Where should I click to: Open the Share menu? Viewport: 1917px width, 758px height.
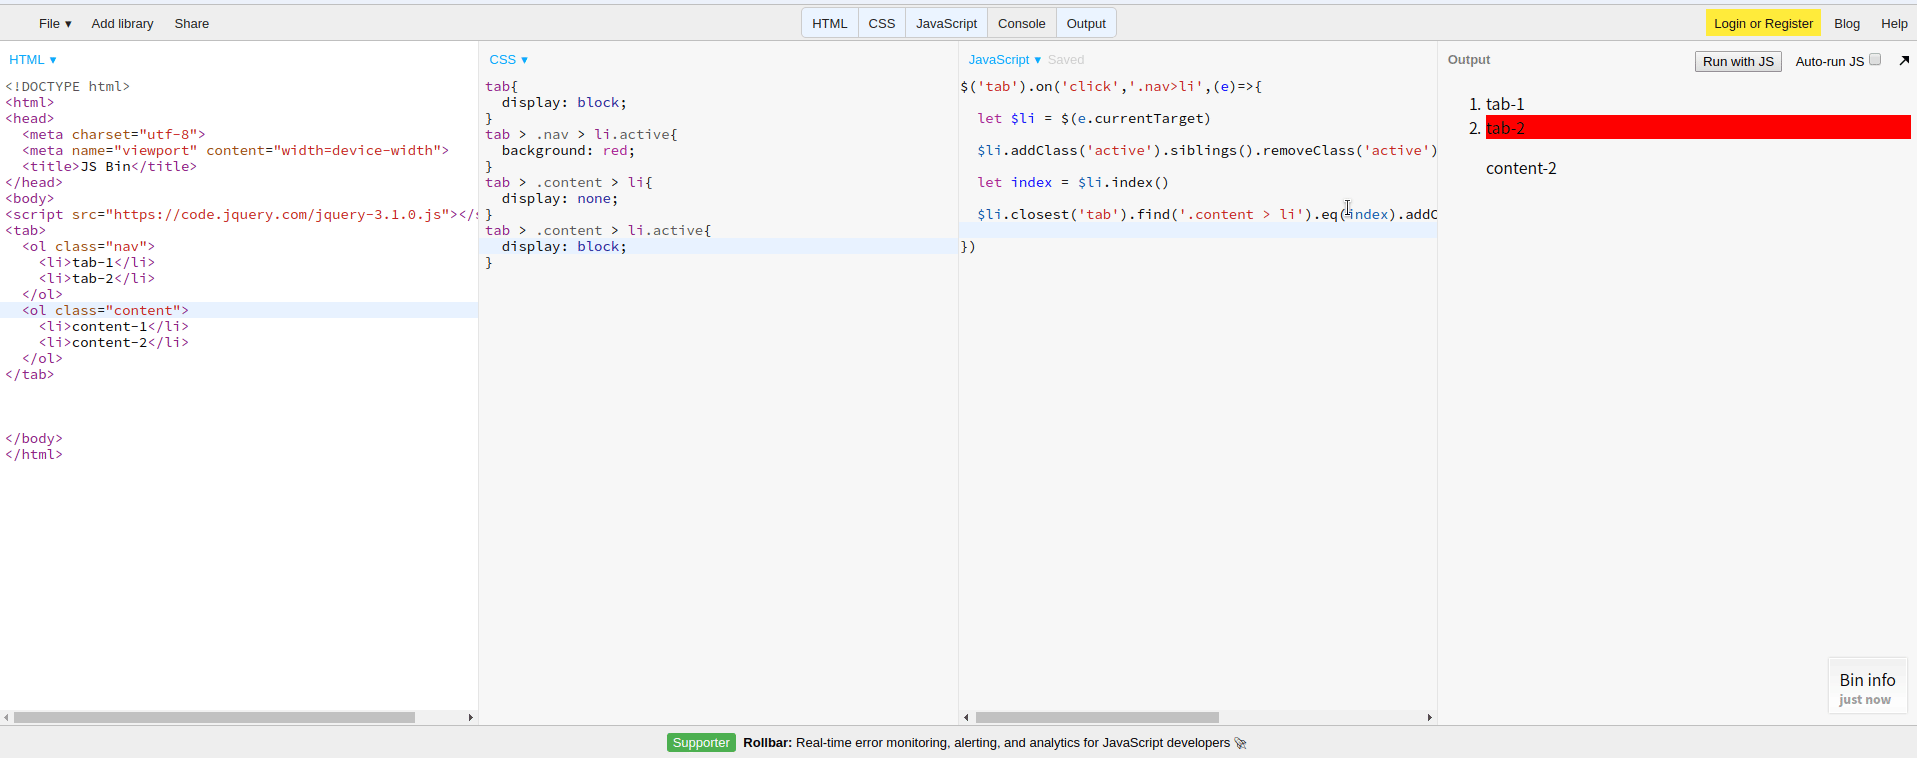tap(191, 23)
